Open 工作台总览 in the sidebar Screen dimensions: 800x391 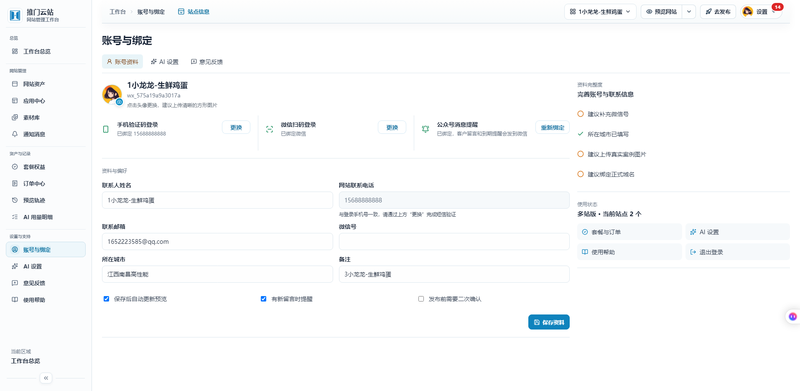click(x=46, y=52)
